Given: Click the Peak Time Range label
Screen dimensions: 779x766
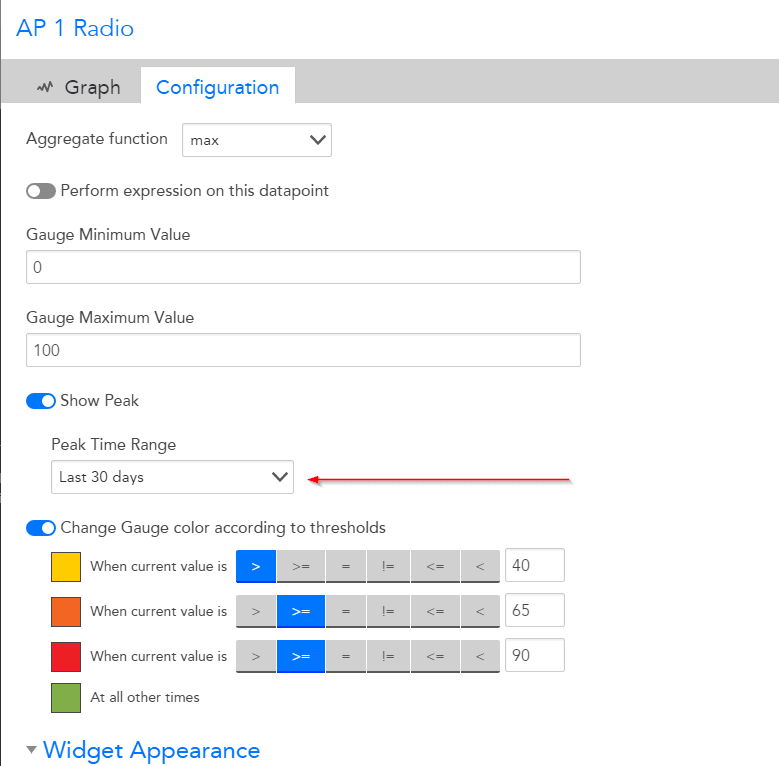Looking at the screenshot, I should [x=114, y=444].
